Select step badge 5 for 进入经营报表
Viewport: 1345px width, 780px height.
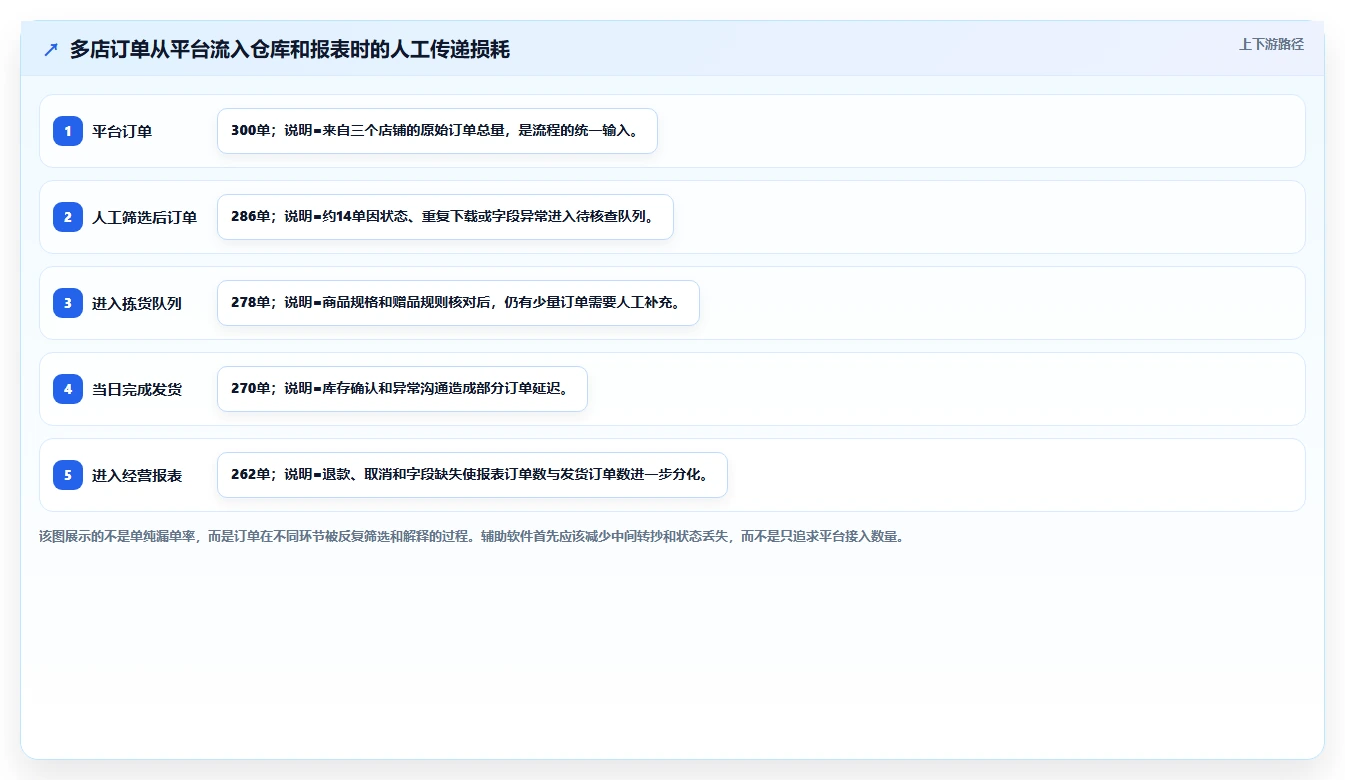(x=68, y=475)
